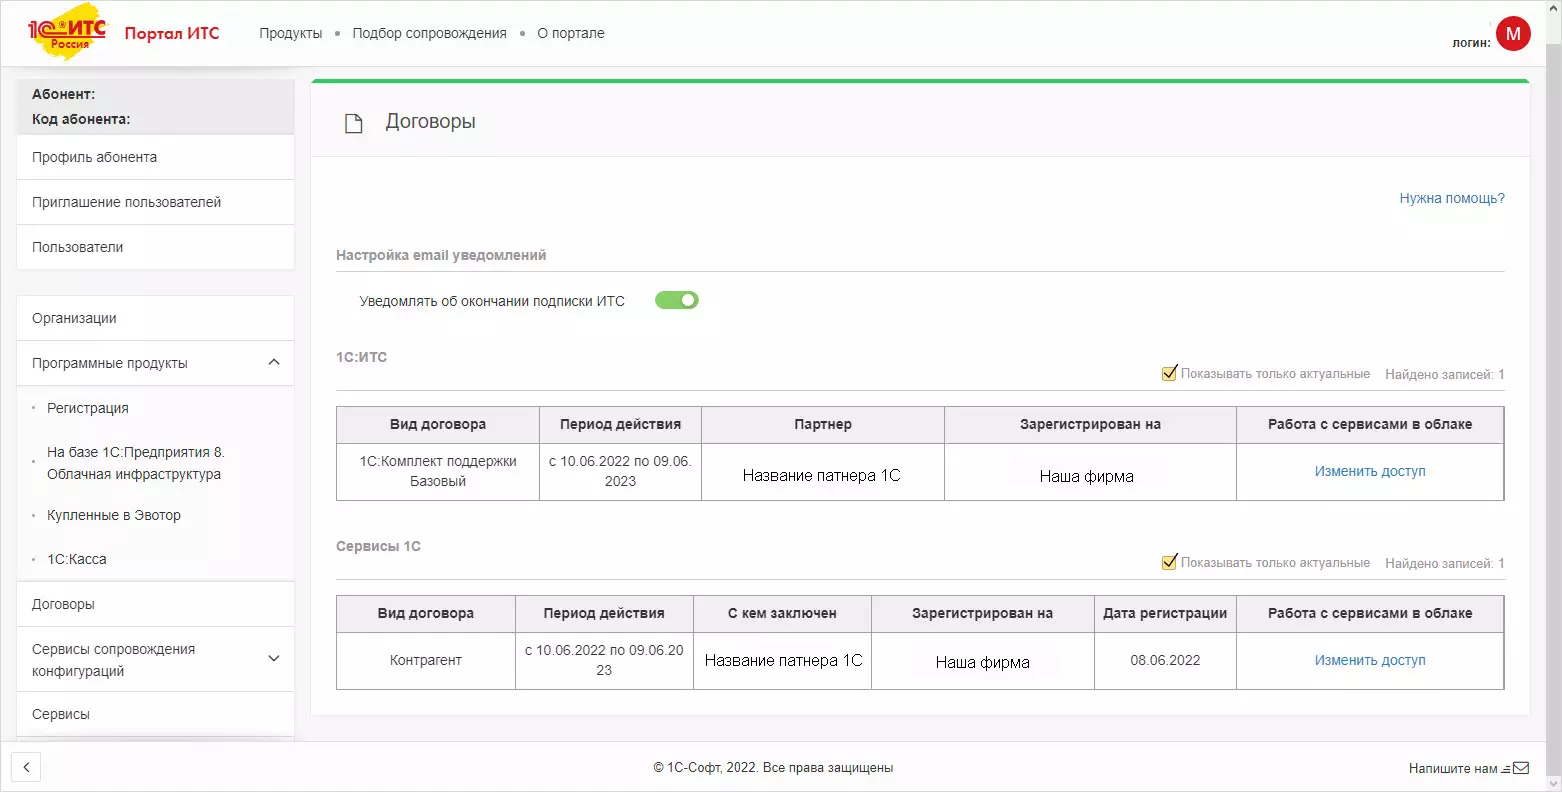Open Подбор сопровождения in the top menu

pyautogui.click(x=429, y=33)
